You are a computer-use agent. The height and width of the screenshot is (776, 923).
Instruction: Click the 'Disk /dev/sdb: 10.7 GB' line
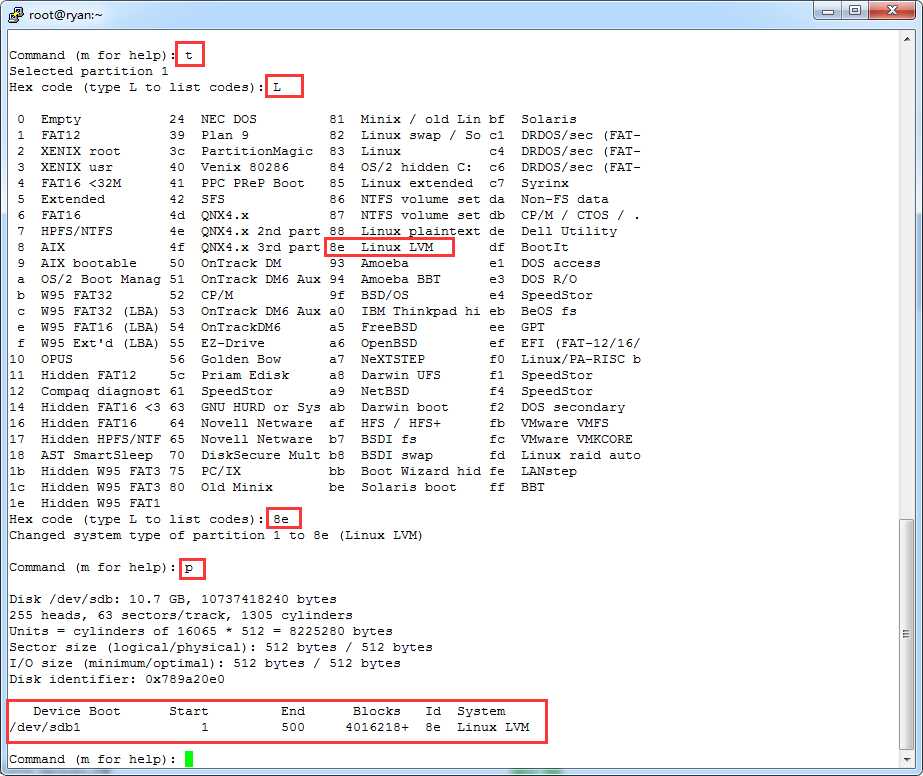pyautogui.click(x=172, y=599)
